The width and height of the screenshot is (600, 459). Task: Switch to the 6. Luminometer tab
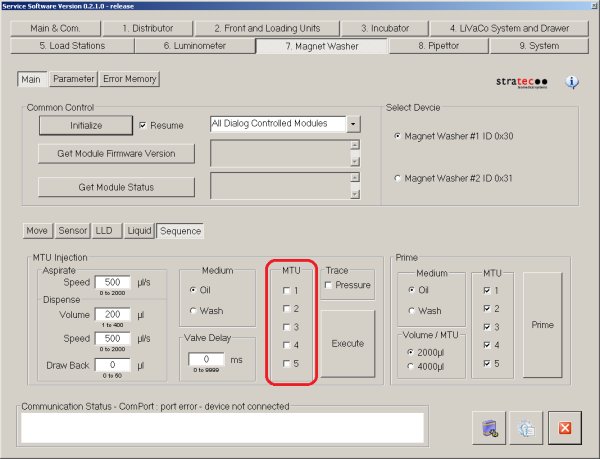(194, 45)
